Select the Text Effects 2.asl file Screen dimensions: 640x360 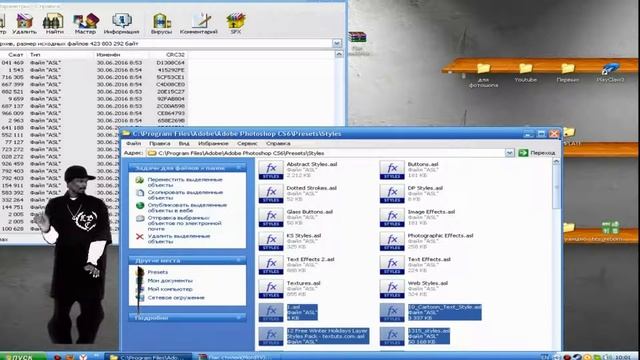click(297, 264)
